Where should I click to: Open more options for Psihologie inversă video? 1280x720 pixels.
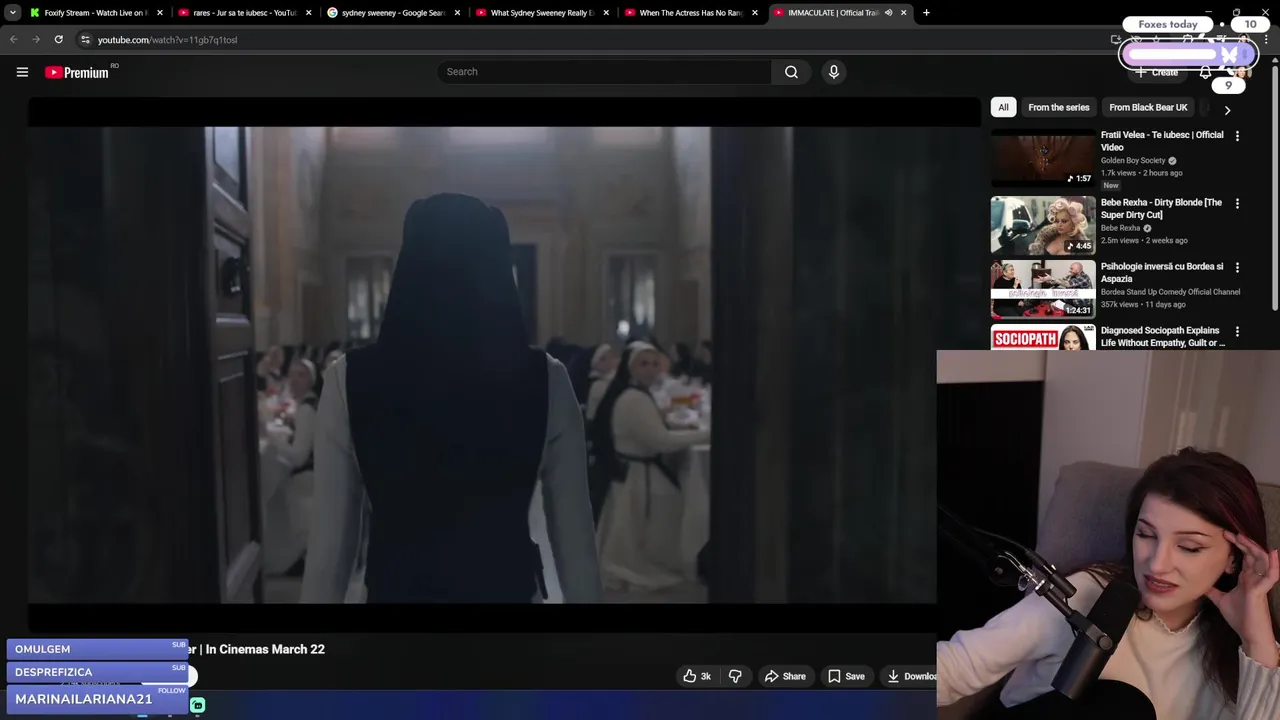(1237, 267)
